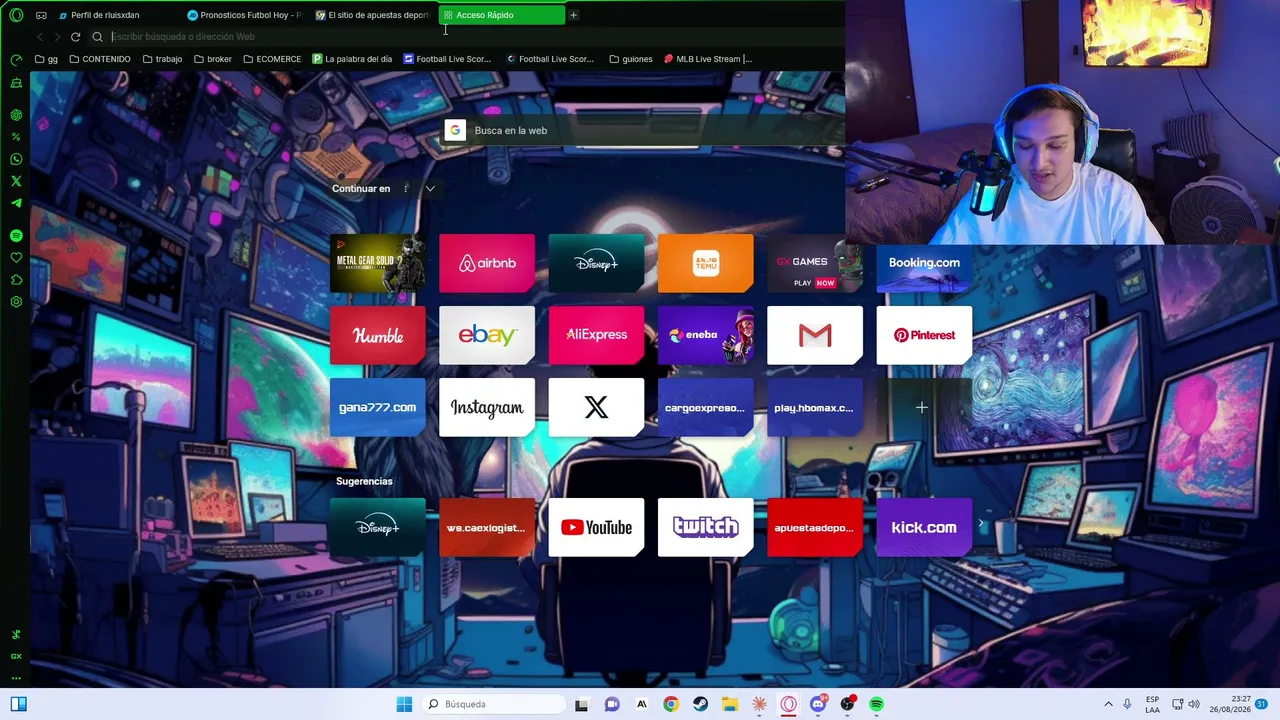Open GX Corner gamepad icon
The height and width of the screenshot is (720, 1280).
[x=41, y=15]
